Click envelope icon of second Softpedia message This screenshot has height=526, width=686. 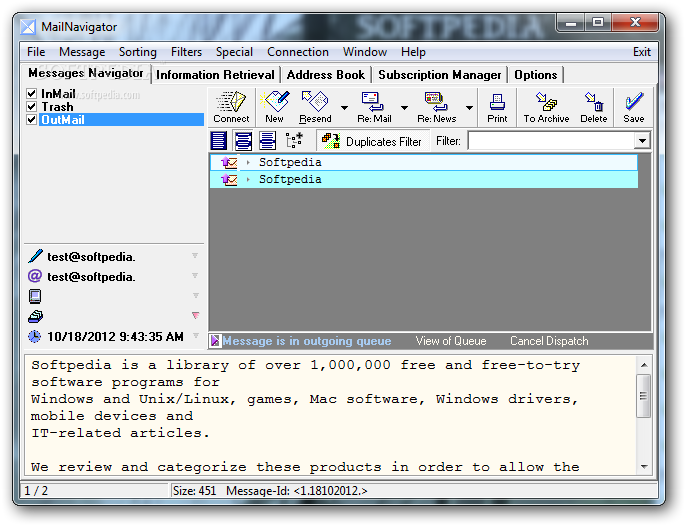(229, 179)
